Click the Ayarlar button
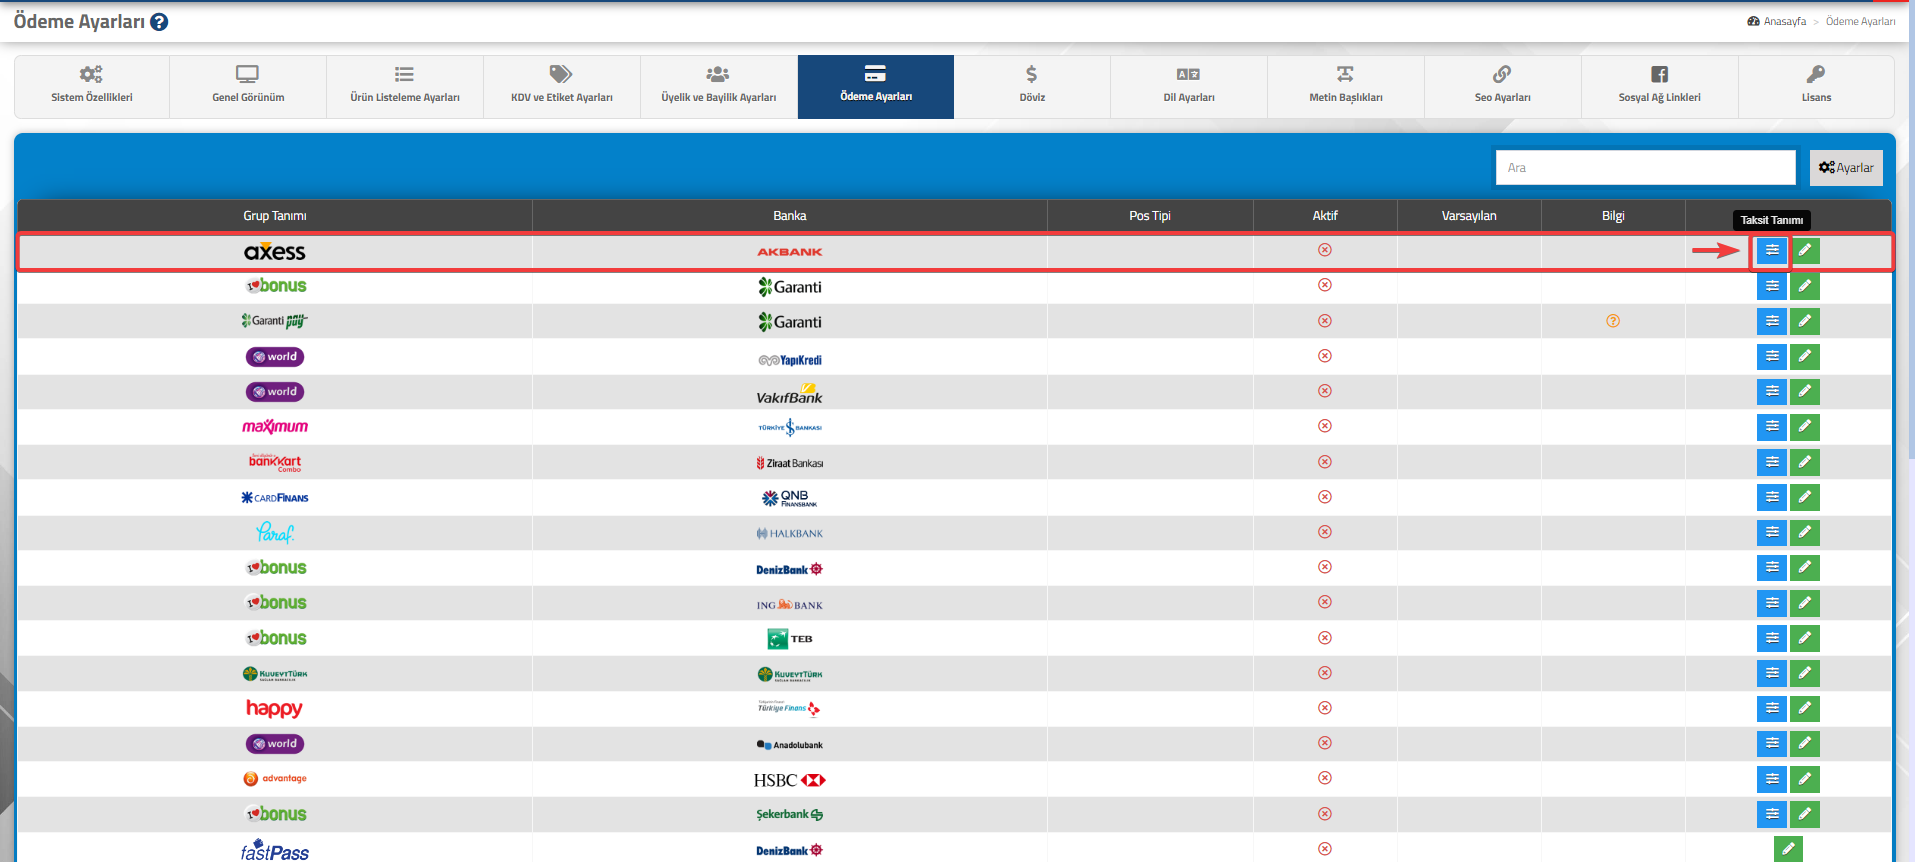Viewport: 1915px width, 862px height. (x=1846, y=168)
